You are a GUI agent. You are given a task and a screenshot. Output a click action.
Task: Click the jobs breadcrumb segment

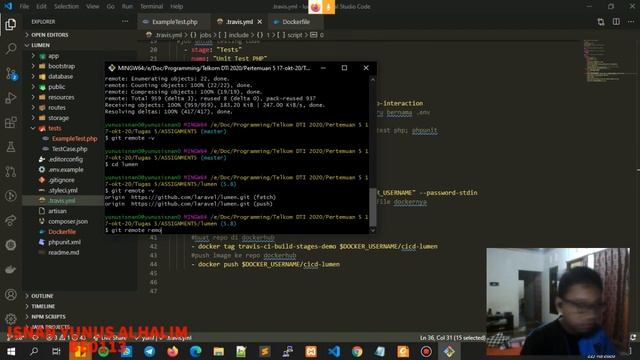tap(202, 35)
